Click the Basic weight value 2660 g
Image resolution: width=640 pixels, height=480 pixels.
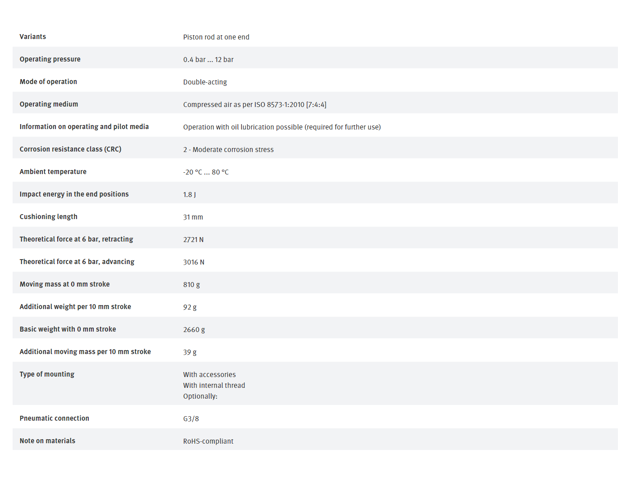tap(194, 329)
